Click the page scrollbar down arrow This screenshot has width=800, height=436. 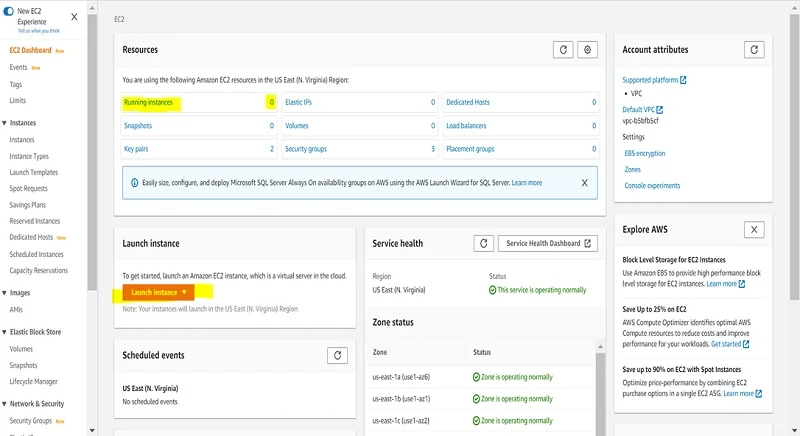pos(794,431)
